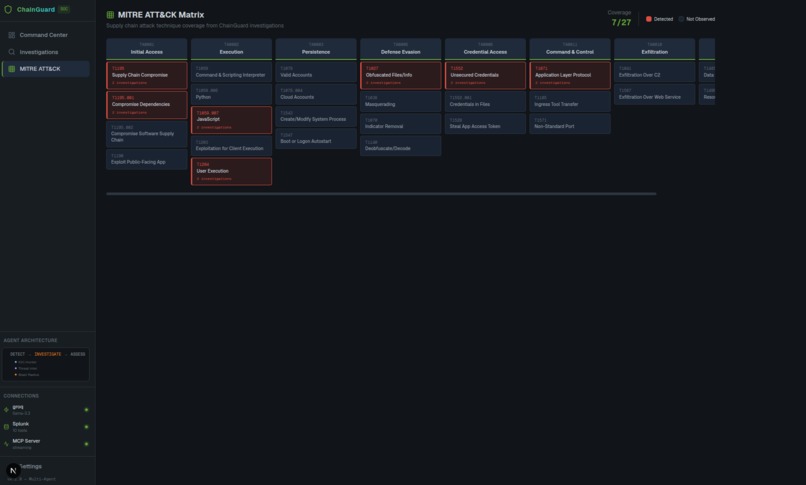Click the green status dot for groq
806x485 pixels.
pos(86,410)
